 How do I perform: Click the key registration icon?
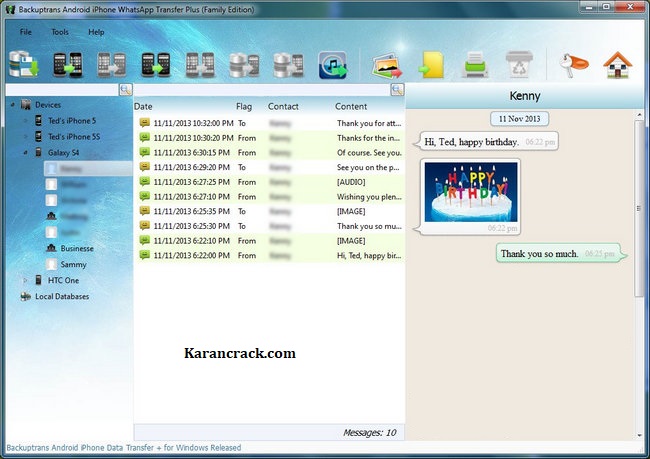coord(573,65)
